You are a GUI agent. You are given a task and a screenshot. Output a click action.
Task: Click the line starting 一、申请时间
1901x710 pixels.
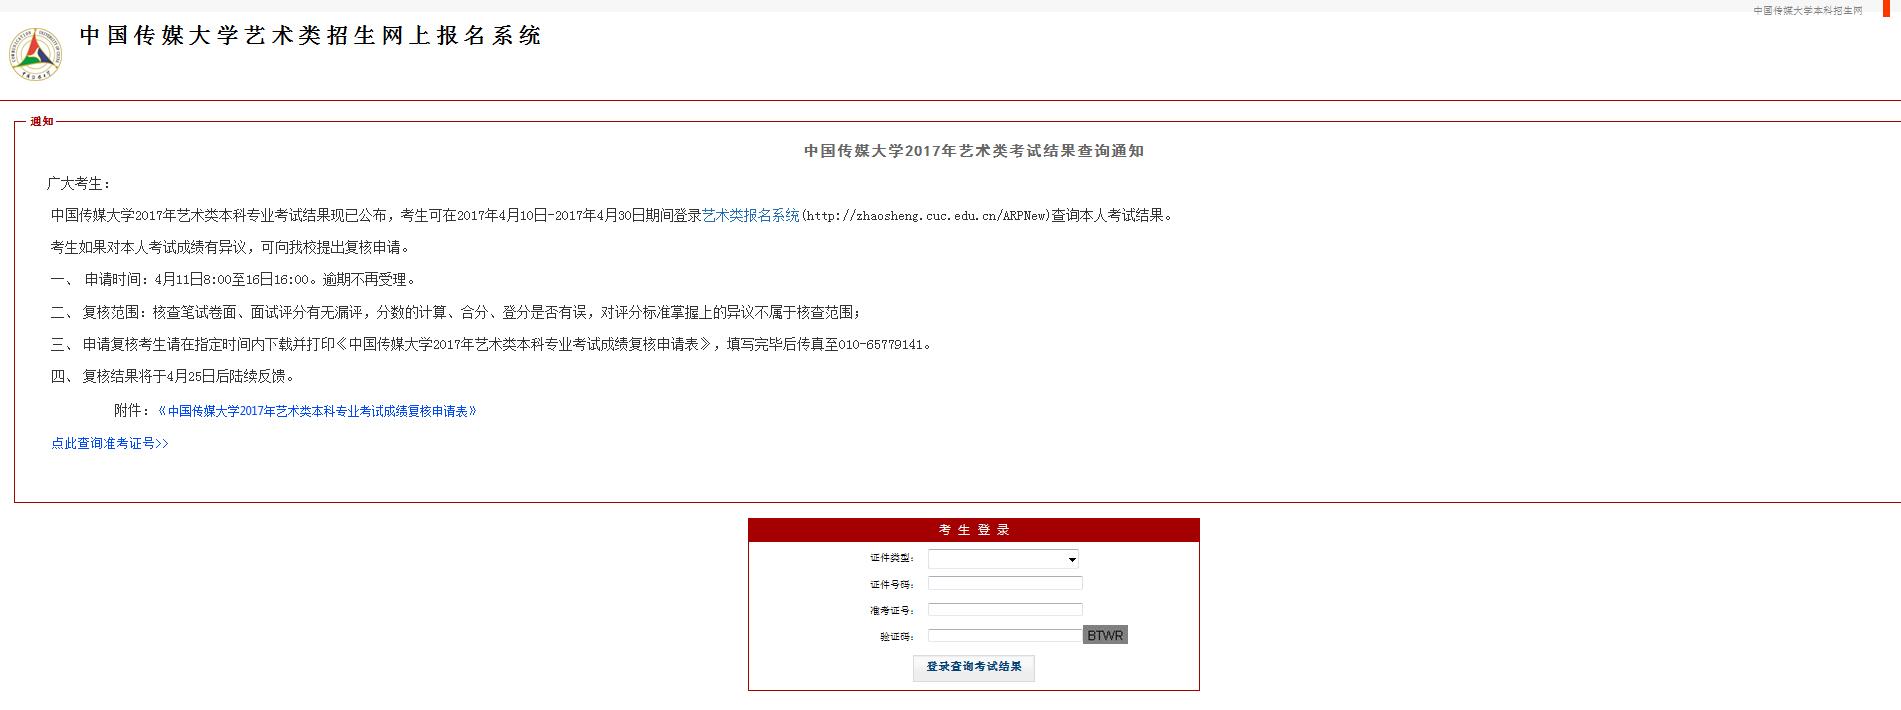233,280
